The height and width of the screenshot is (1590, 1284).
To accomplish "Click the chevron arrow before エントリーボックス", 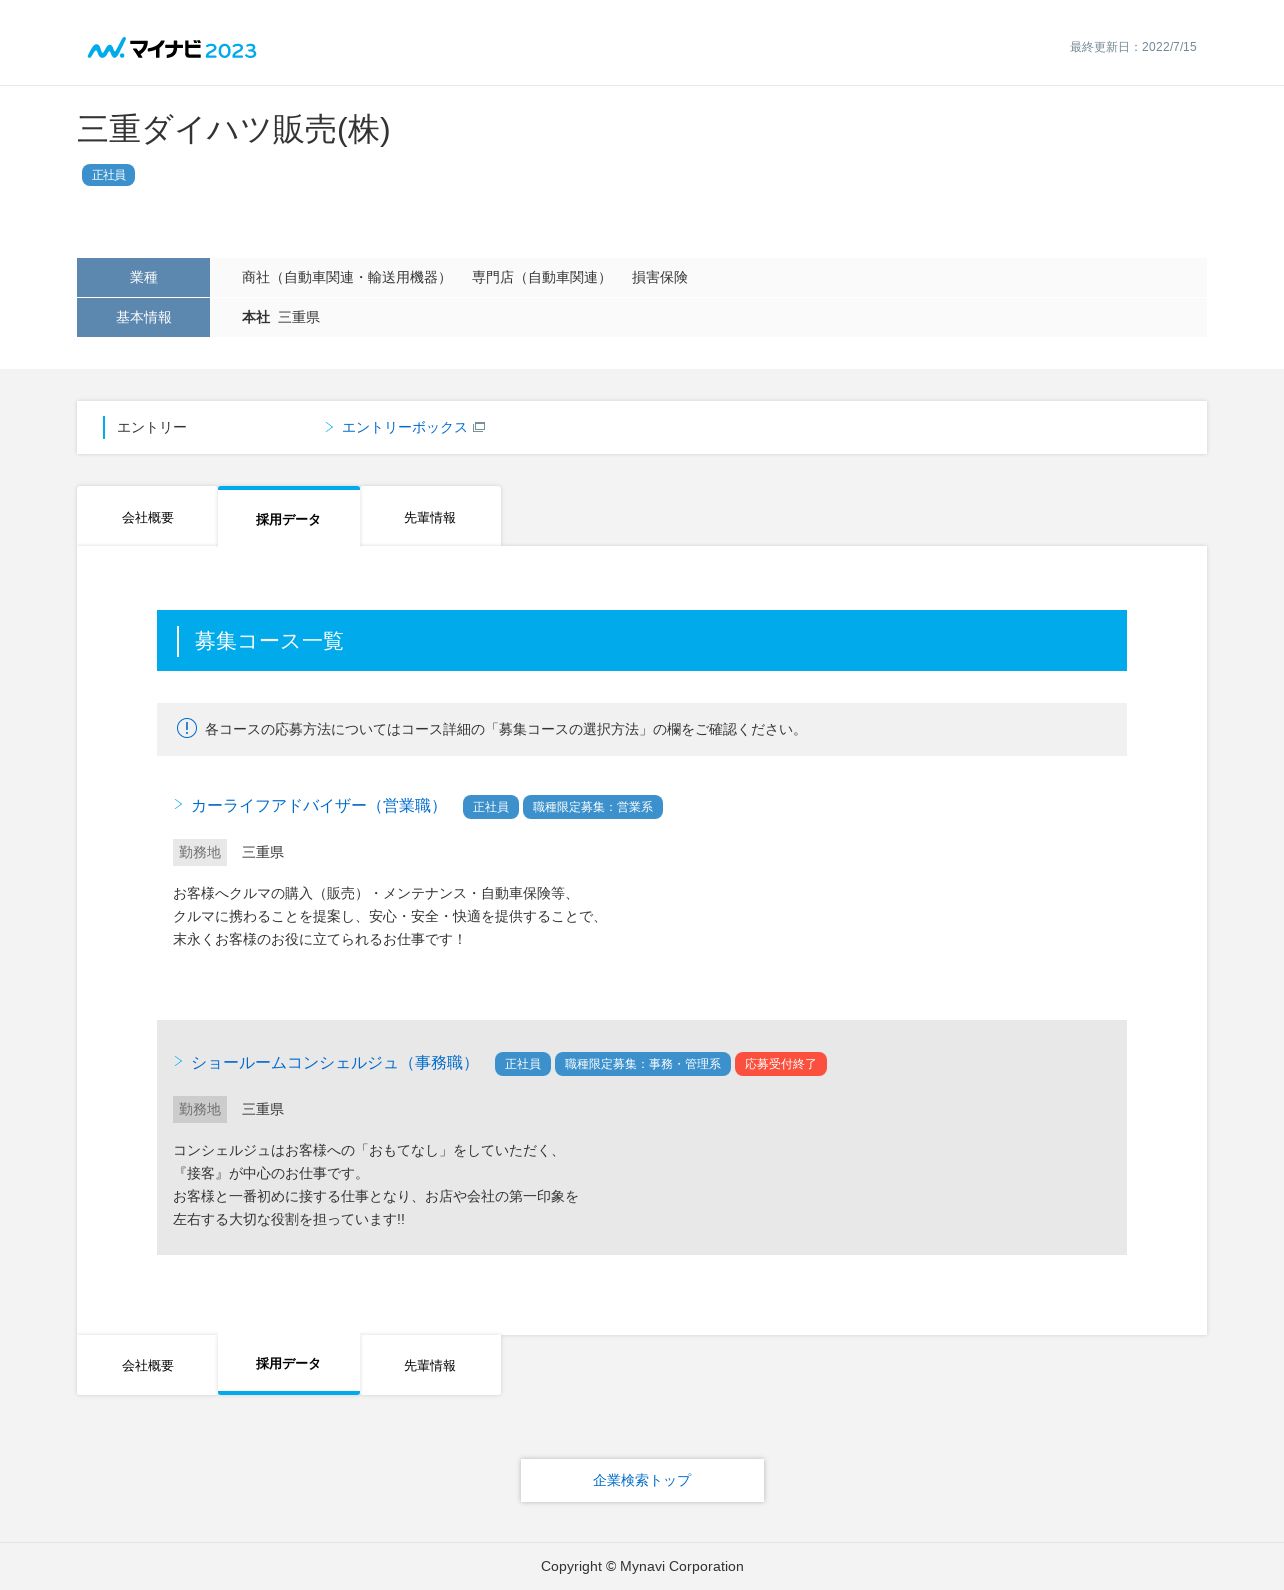I will pos(329,427).
